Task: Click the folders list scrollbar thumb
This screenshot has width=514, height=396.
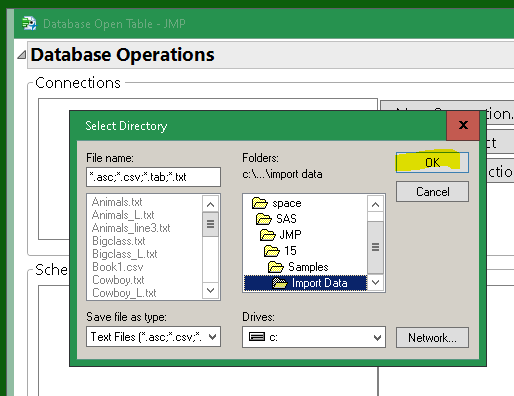Action: pyautogui.click(x=375, y=247)
